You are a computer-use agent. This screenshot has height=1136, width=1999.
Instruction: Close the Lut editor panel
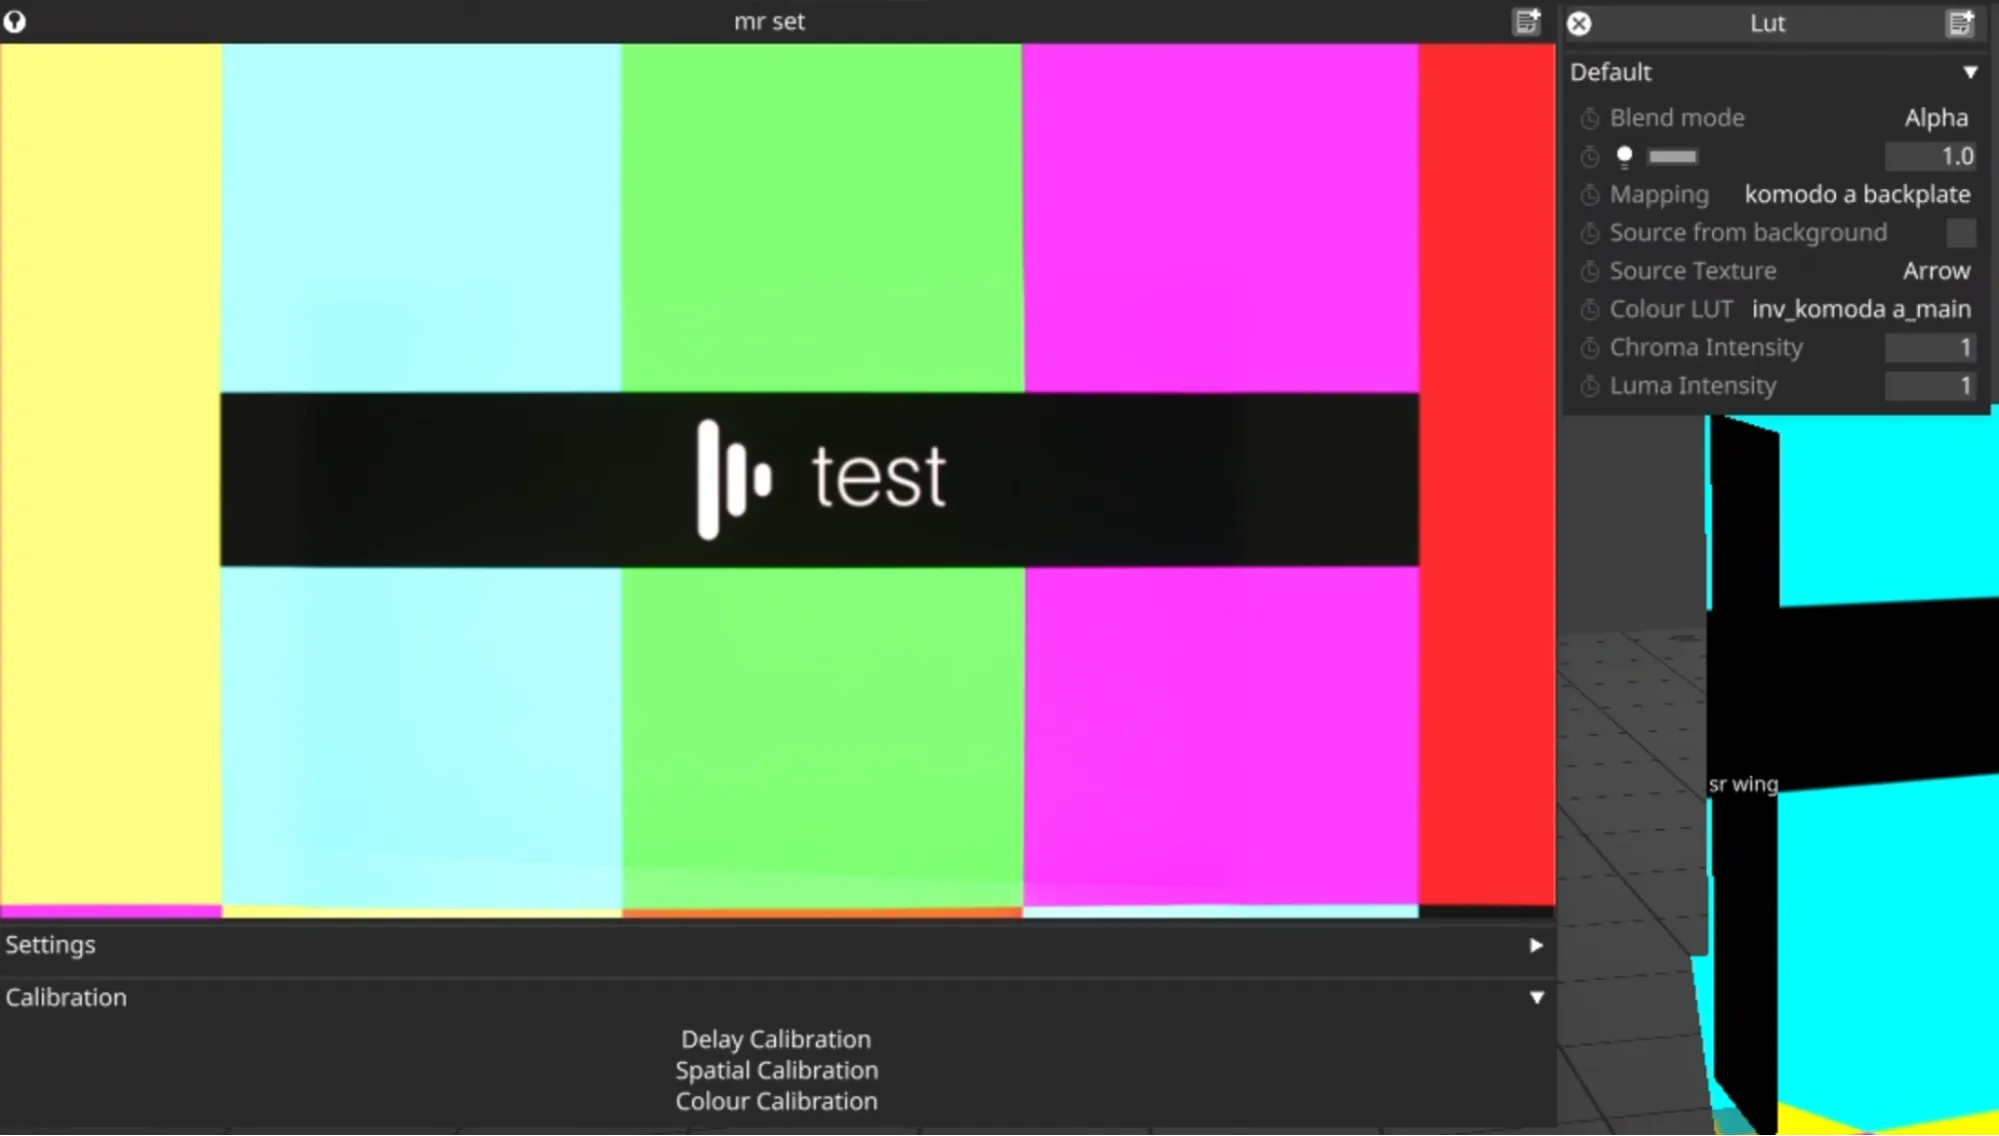(1579, 23)
